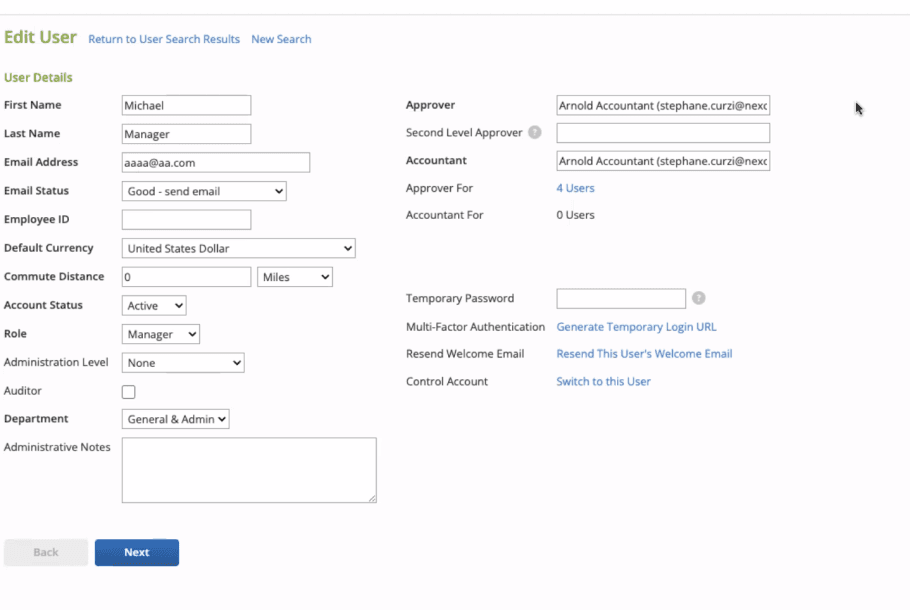Click the Next button

click(137, 552)
